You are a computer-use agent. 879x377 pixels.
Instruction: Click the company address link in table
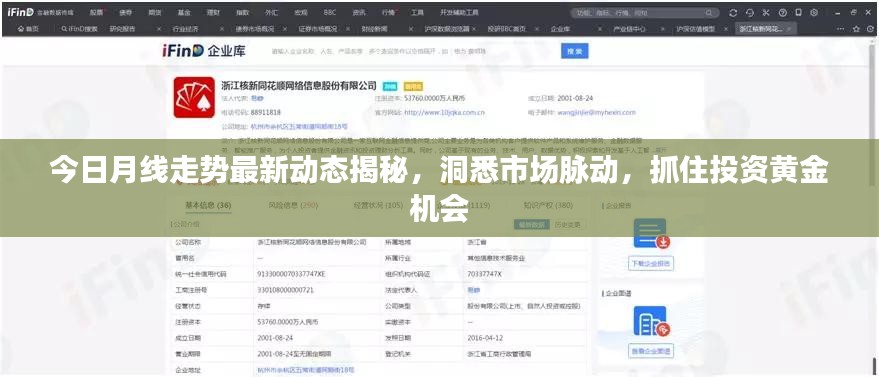(306, 370)
